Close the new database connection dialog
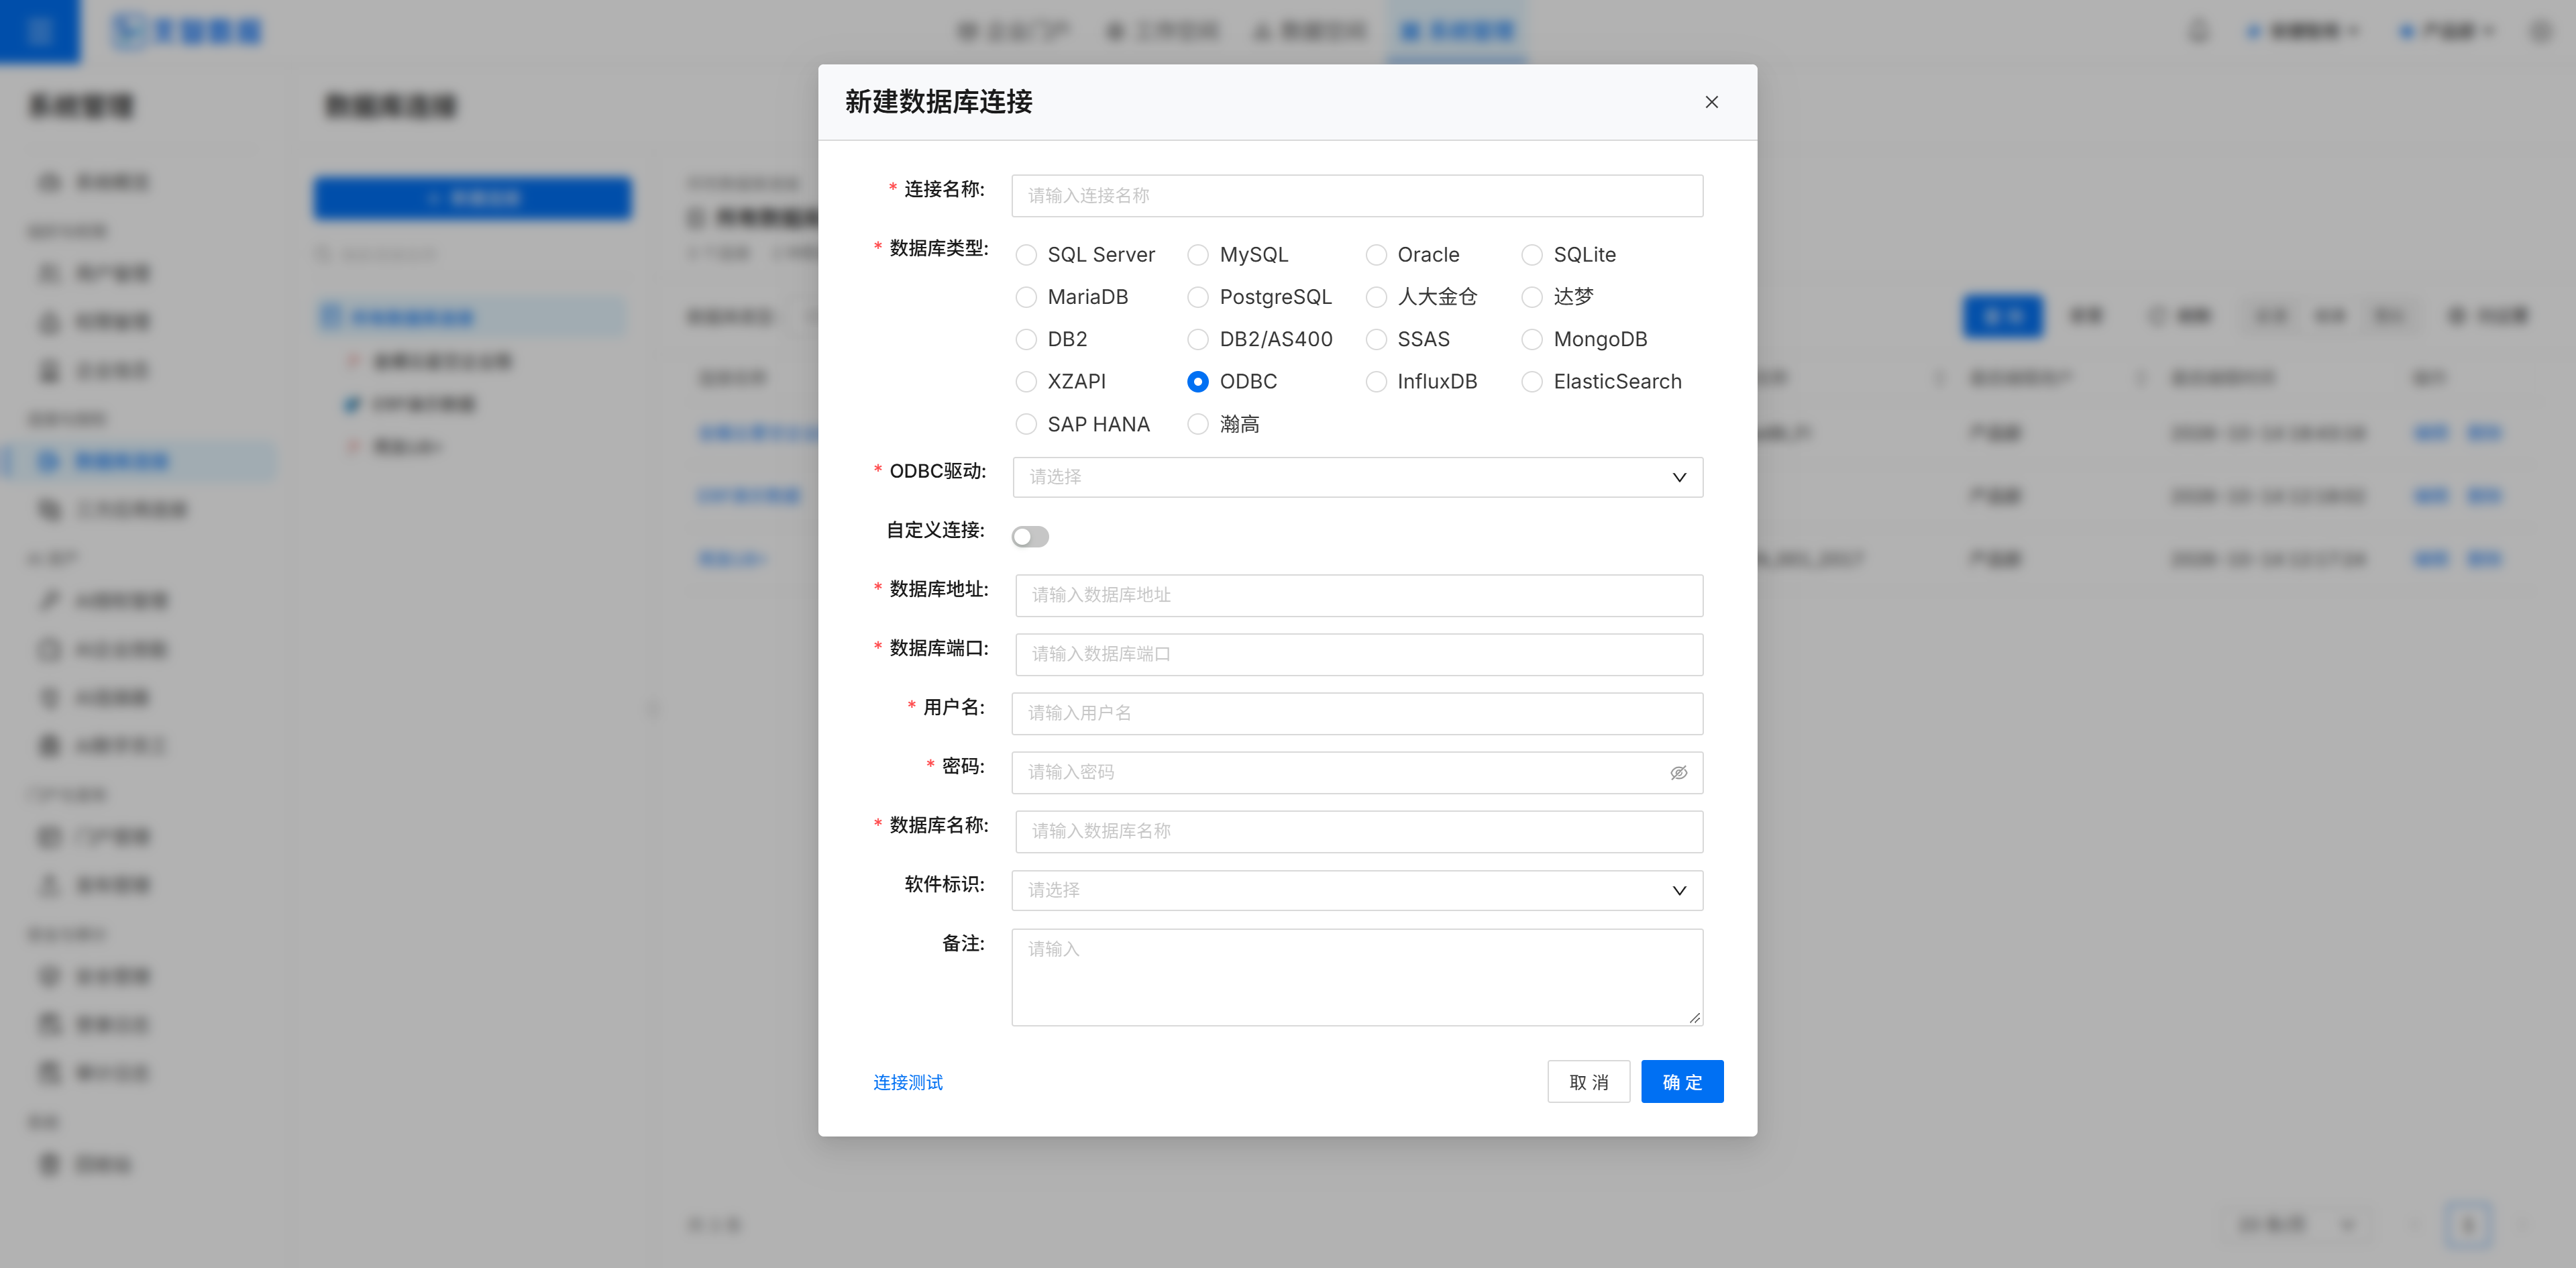The width and height of the screenshot is (2576, 1268). (1711, 102)
